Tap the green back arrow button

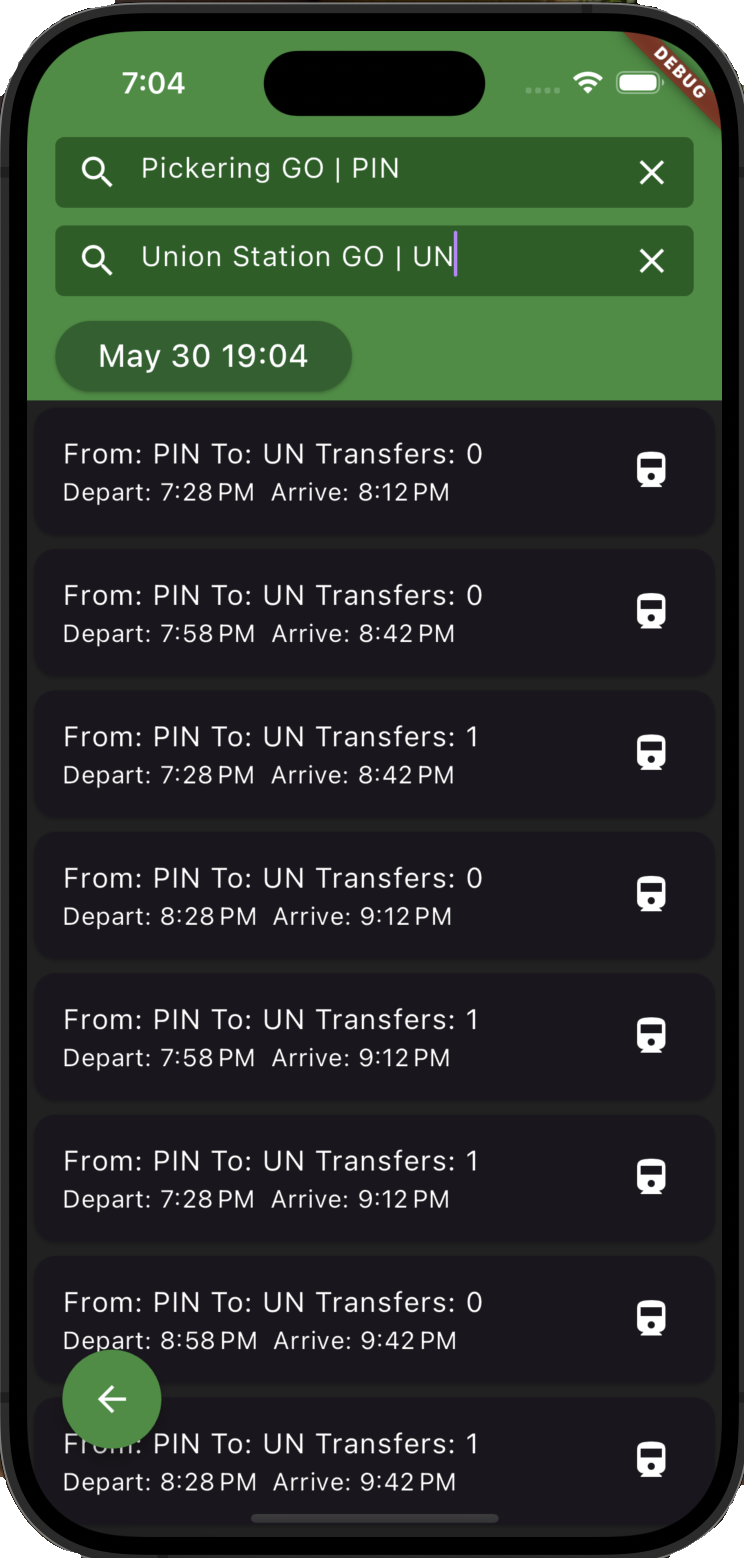[112, 1399]
